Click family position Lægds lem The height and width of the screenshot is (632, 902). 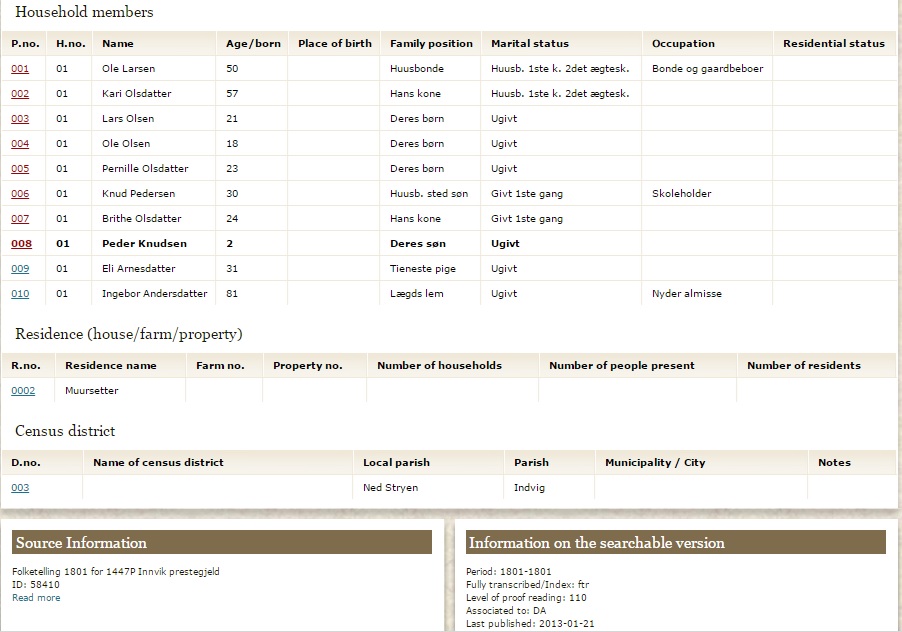pos(416,294)
